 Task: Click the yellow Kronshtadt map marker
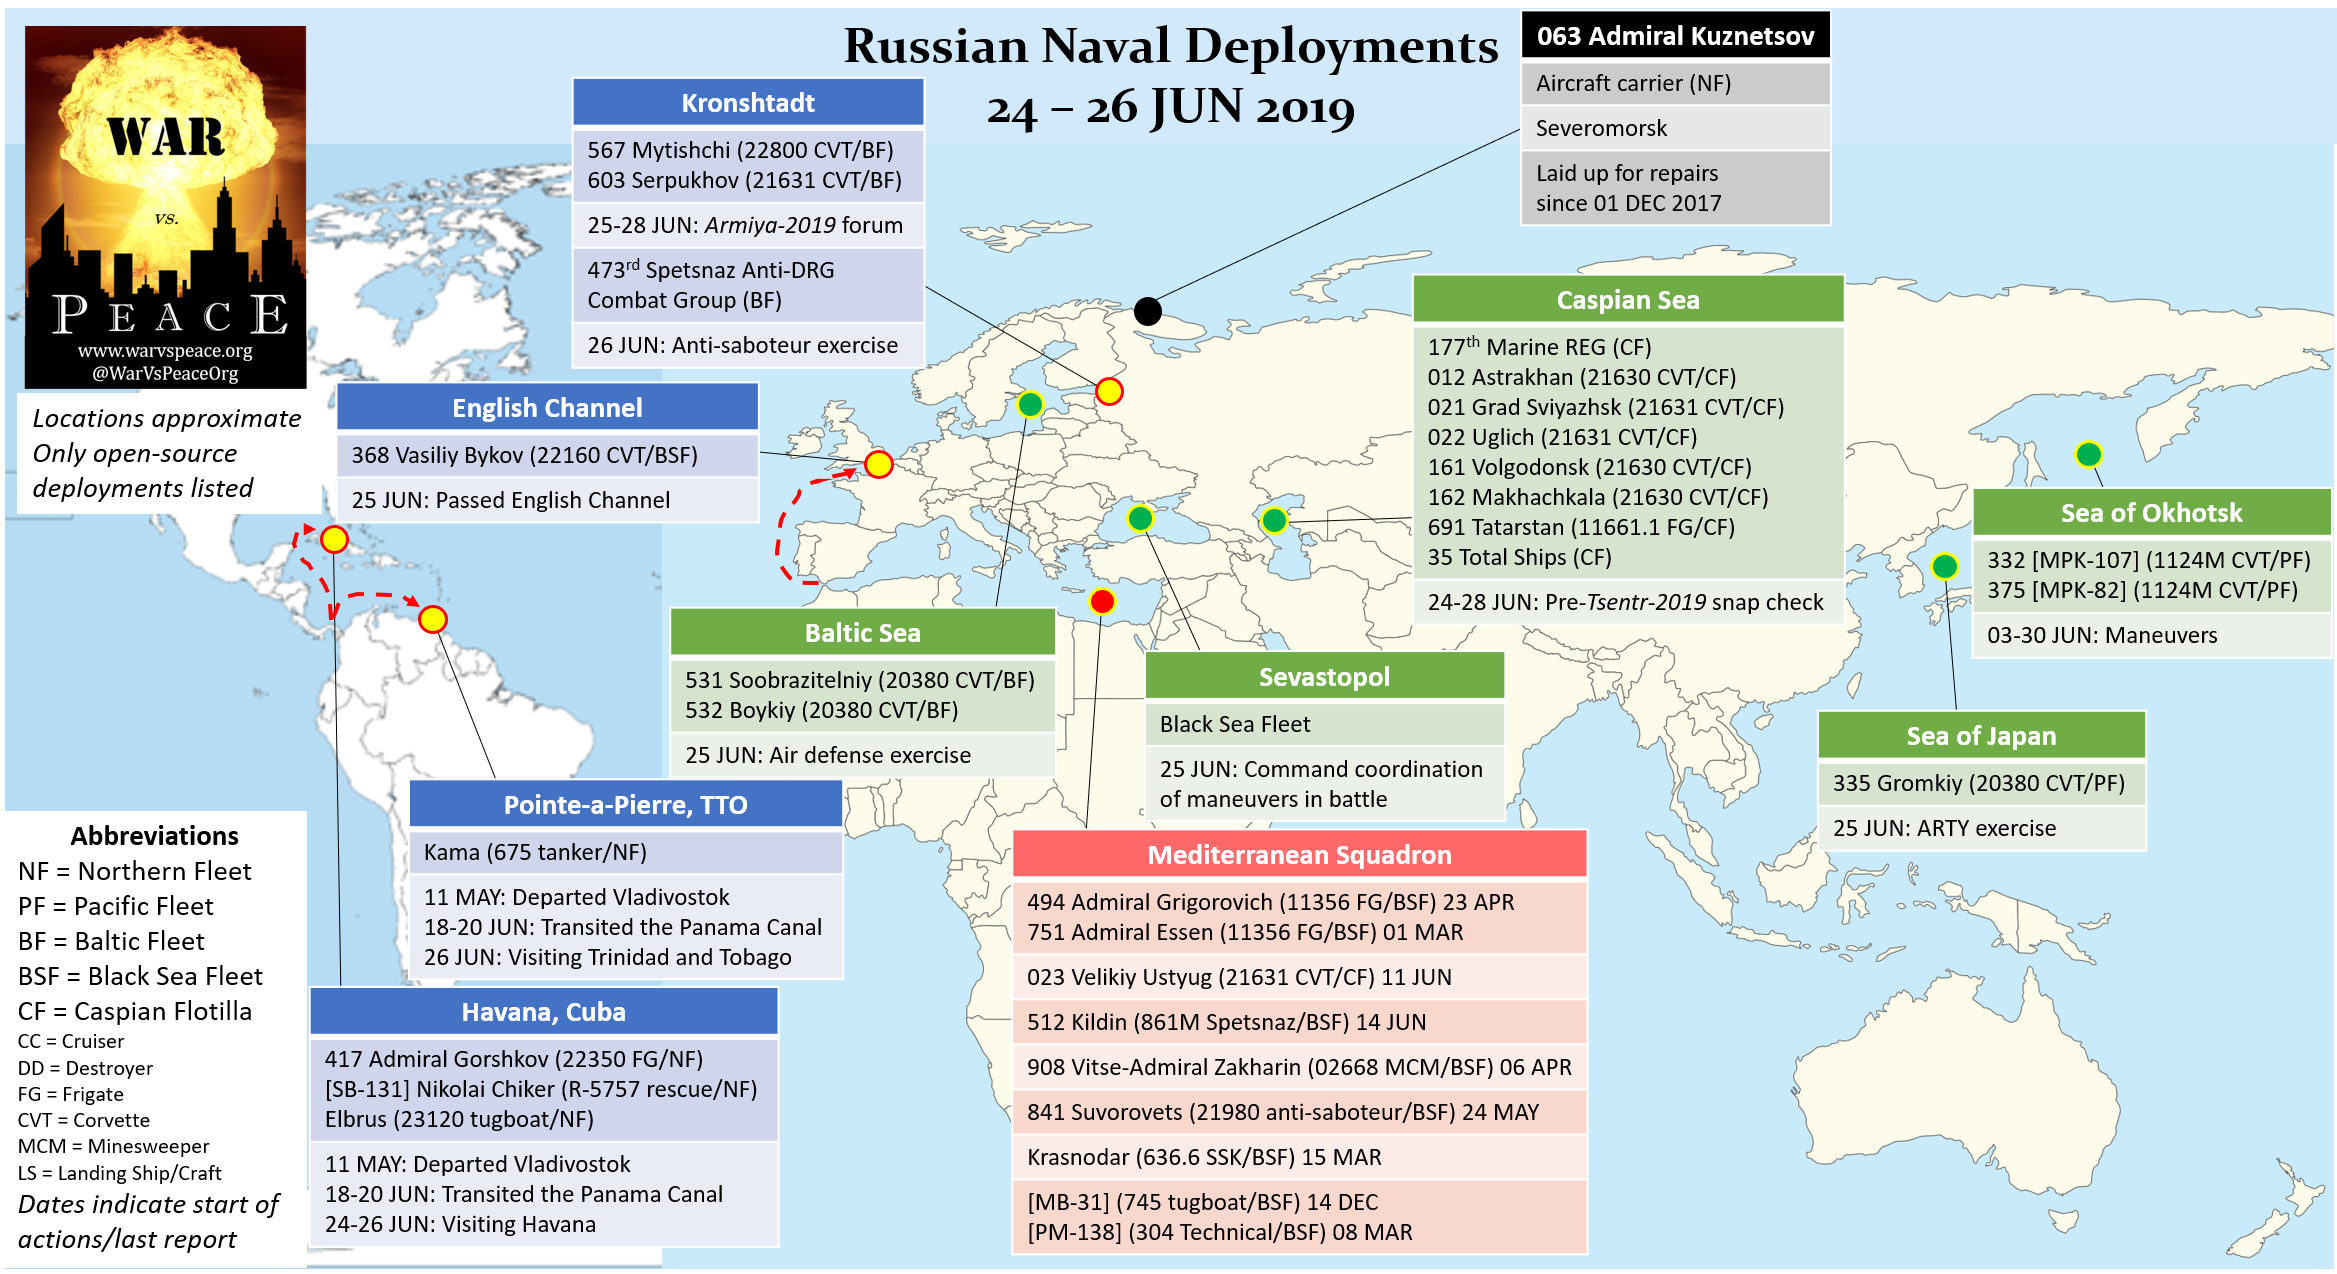[x=1109, y=391]
